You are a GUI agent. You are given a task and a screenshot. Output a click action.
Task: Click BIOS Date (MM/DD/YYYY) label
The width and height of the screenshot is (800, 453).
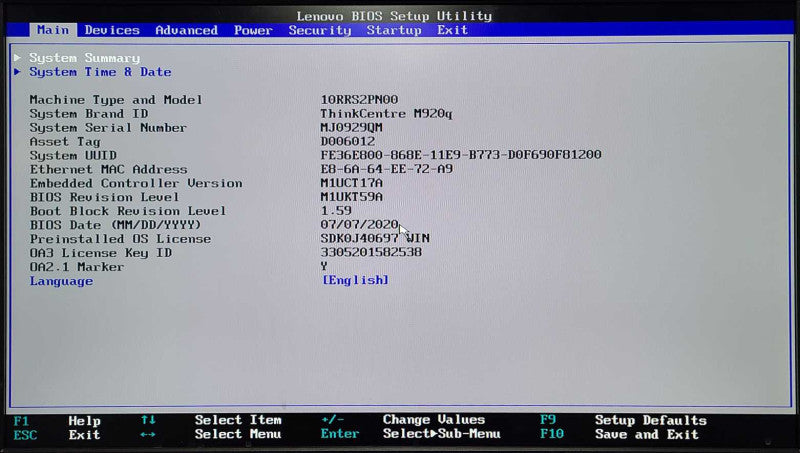[x=115, y=225]
